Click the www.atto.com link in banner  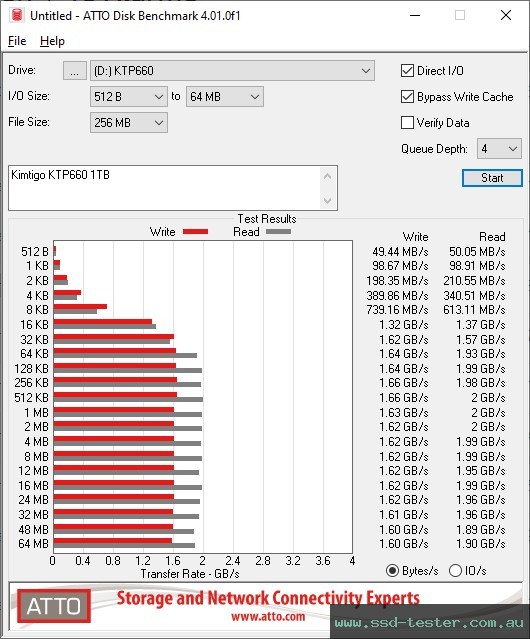point(268,617)
